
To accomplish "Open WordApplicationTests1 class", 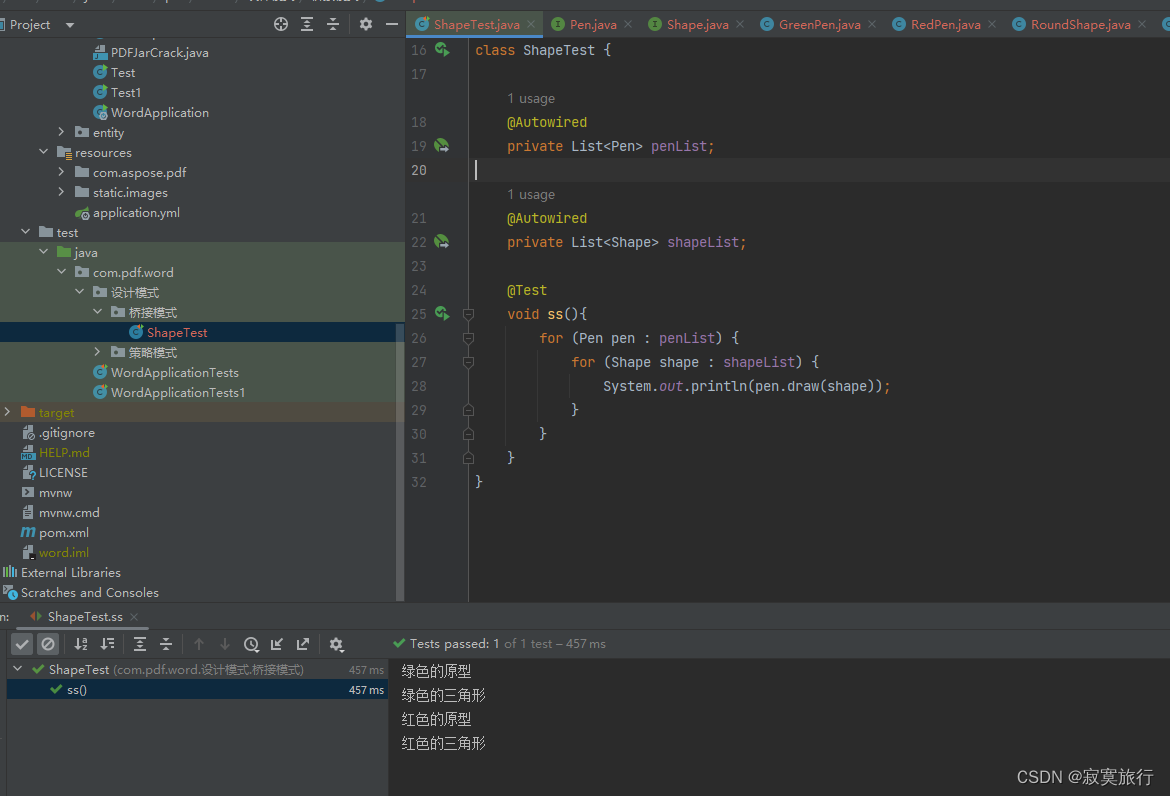I will [x=178, y=392].
